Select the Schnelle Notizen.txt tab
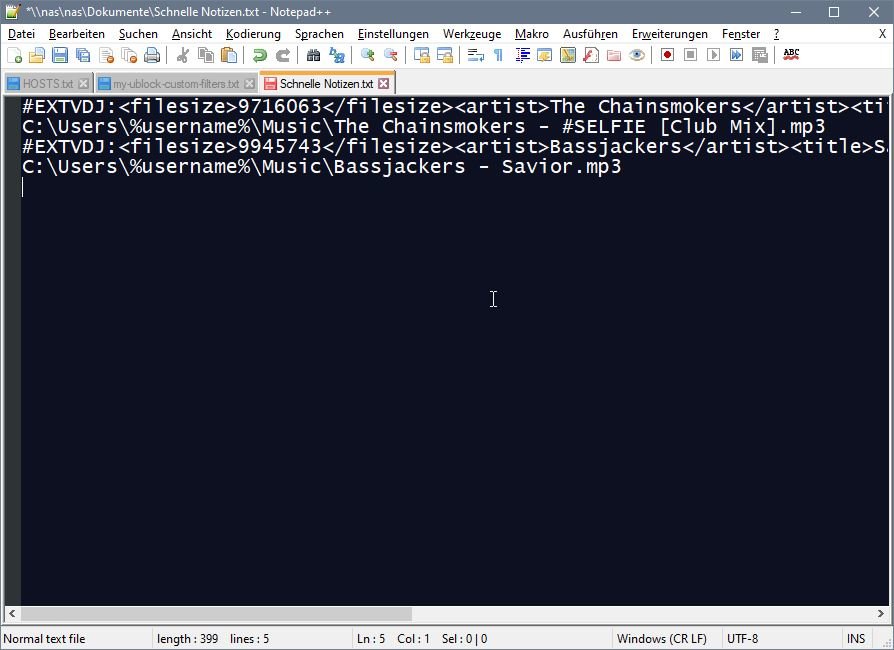Image resolution: width=894 pixels, height=650 pixels. coord(326,84)
